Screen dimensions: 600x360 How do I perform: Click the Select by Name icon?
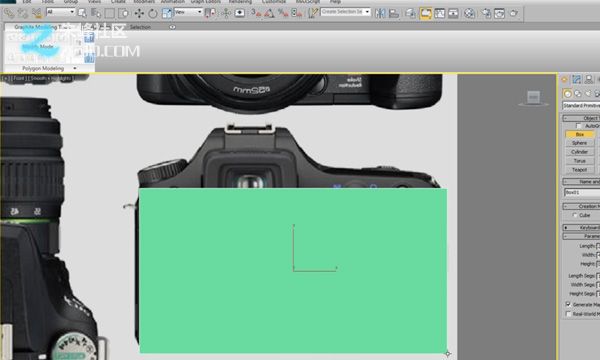(96, 14)
